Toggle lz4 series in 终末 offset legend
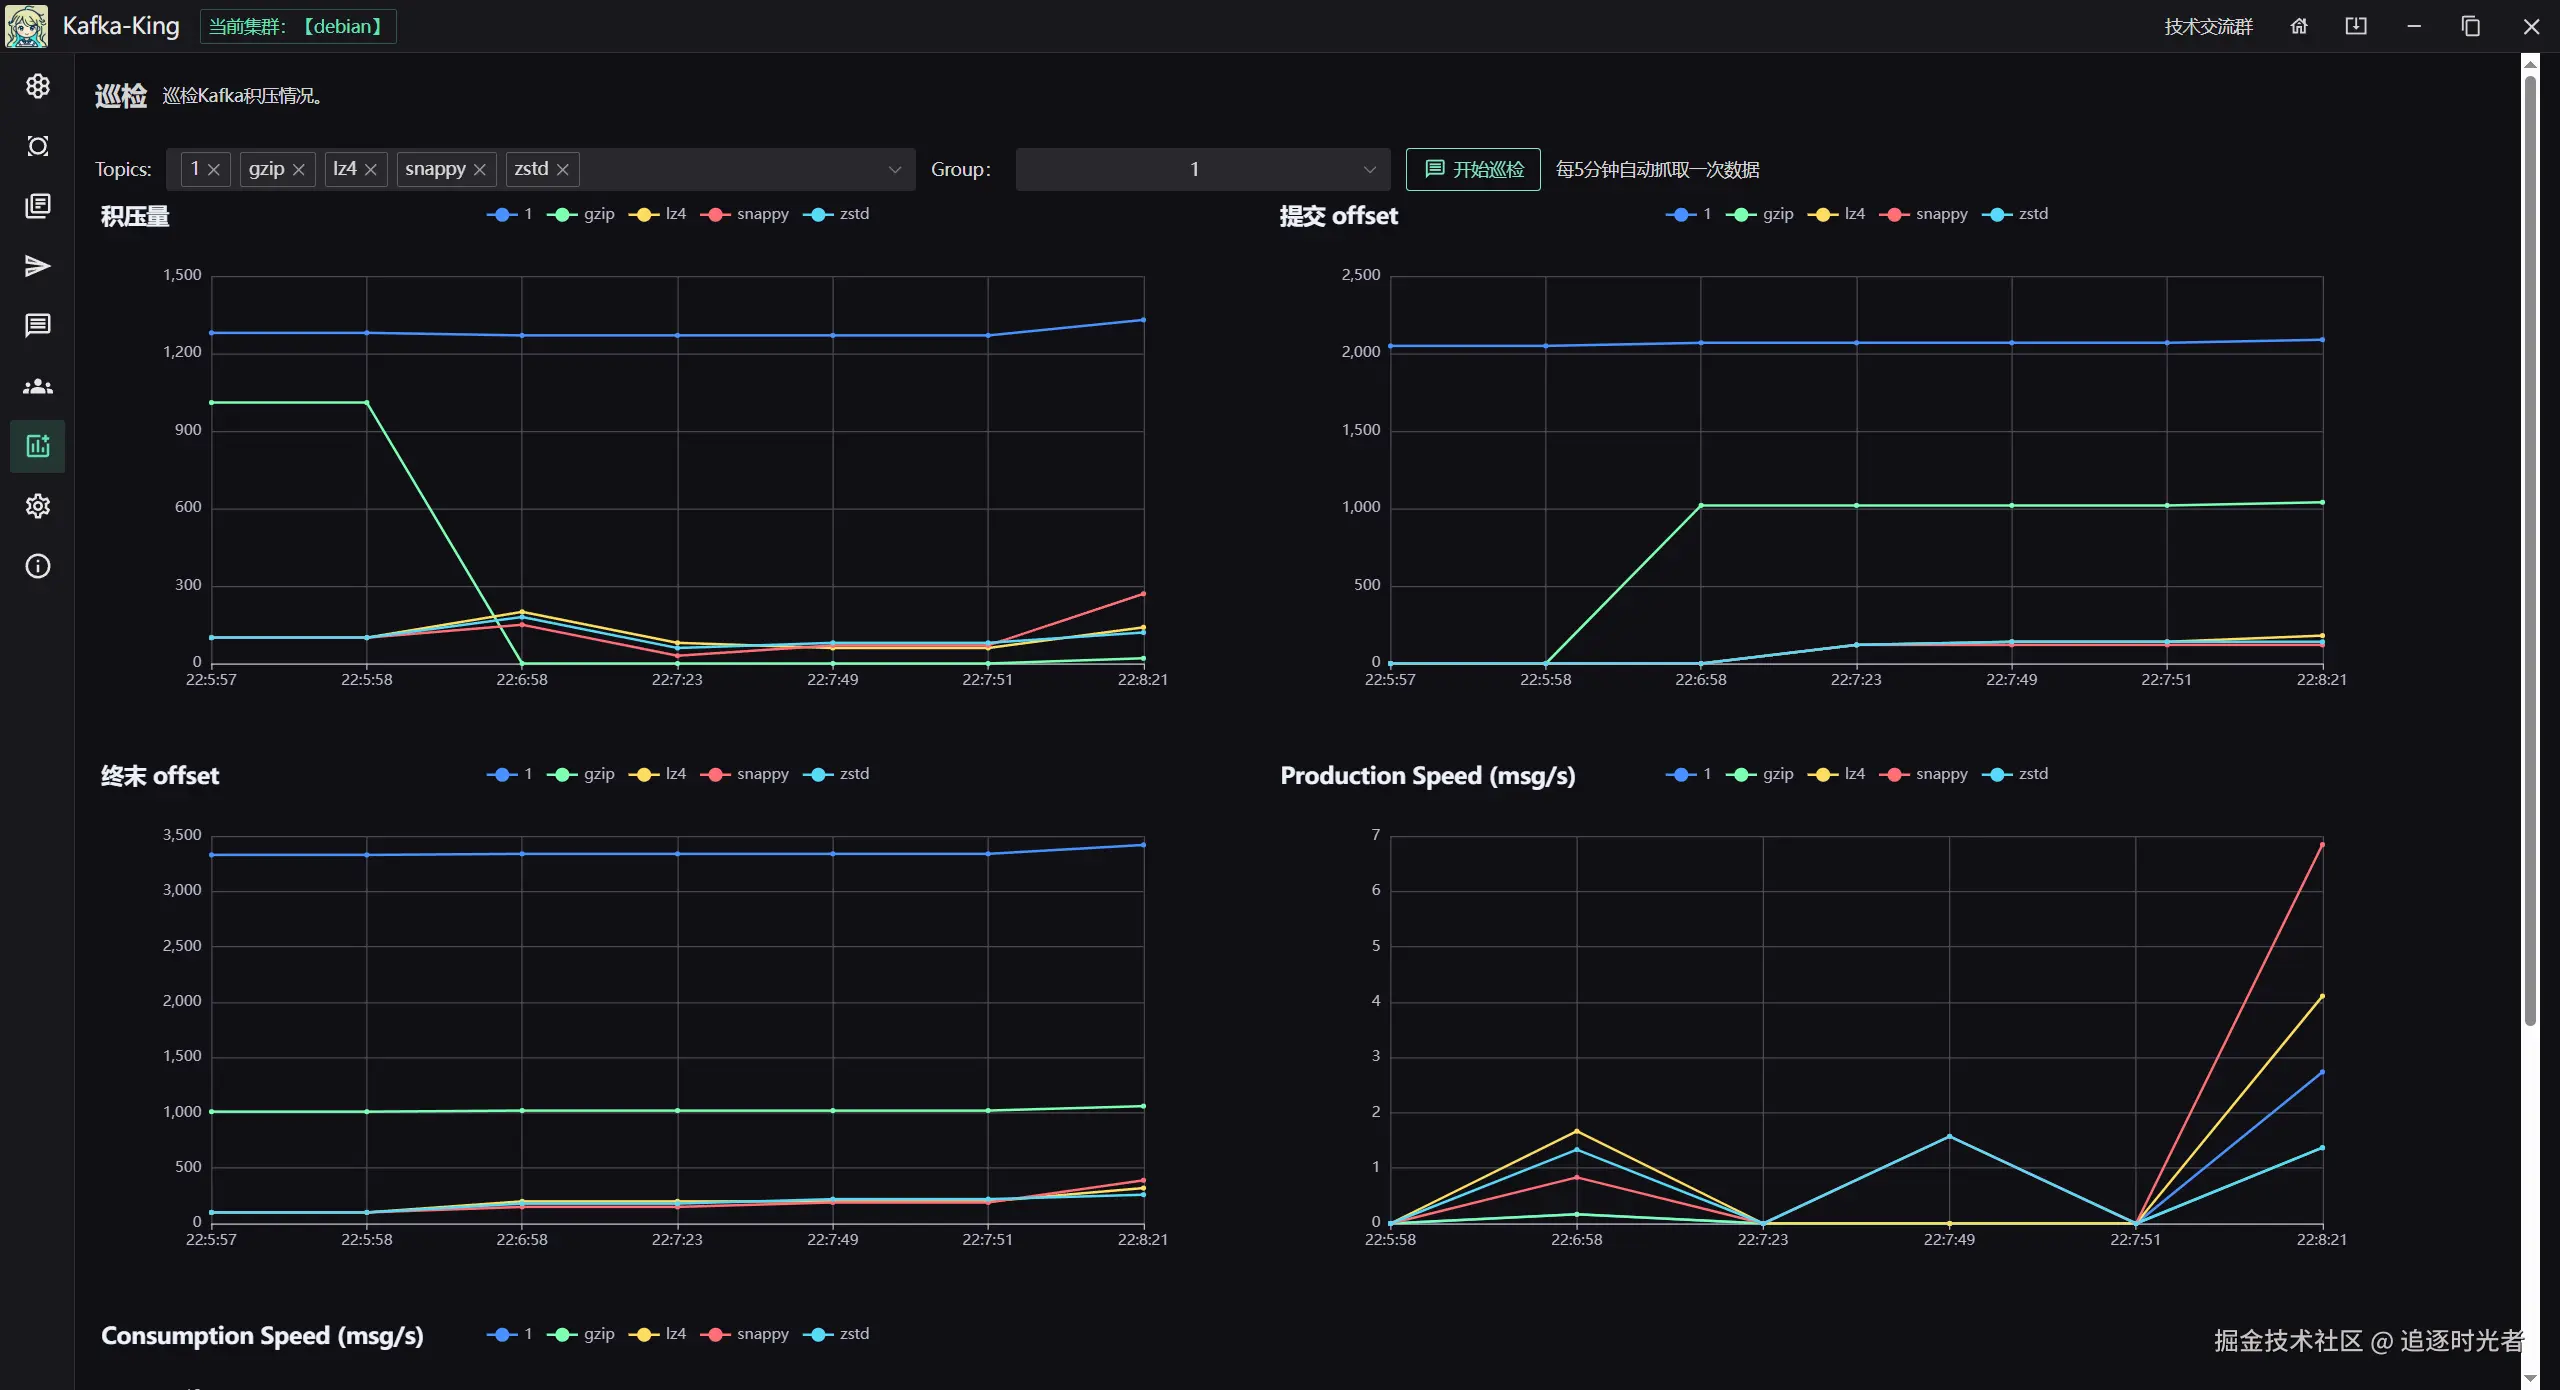Image resolution: width=2560 pixels, height=1390 pixels. (x=658, y=774)
